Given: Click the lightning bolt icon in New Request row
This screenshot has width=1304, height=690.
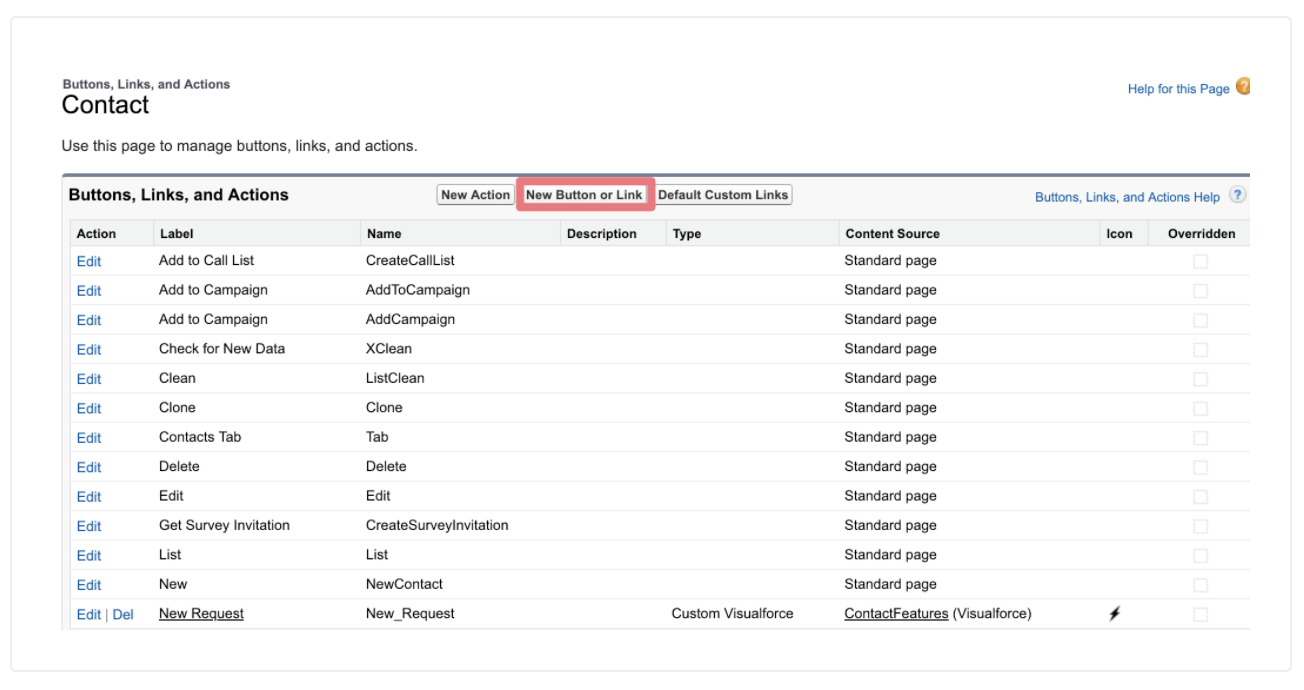Looking at the screenshot, I should pos(1114,614).
